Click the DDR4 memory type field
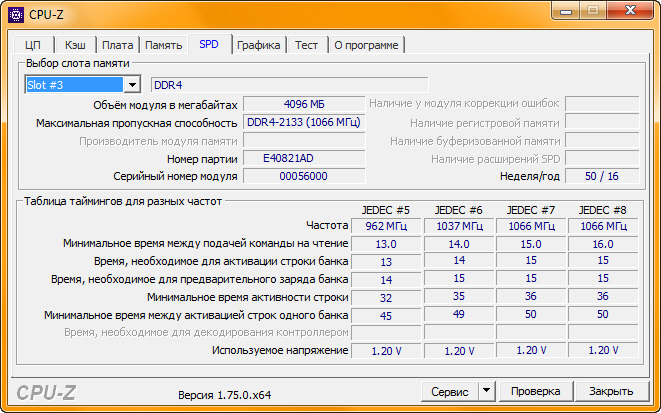This screenshot has width=661, height=413. coord(290,85)
